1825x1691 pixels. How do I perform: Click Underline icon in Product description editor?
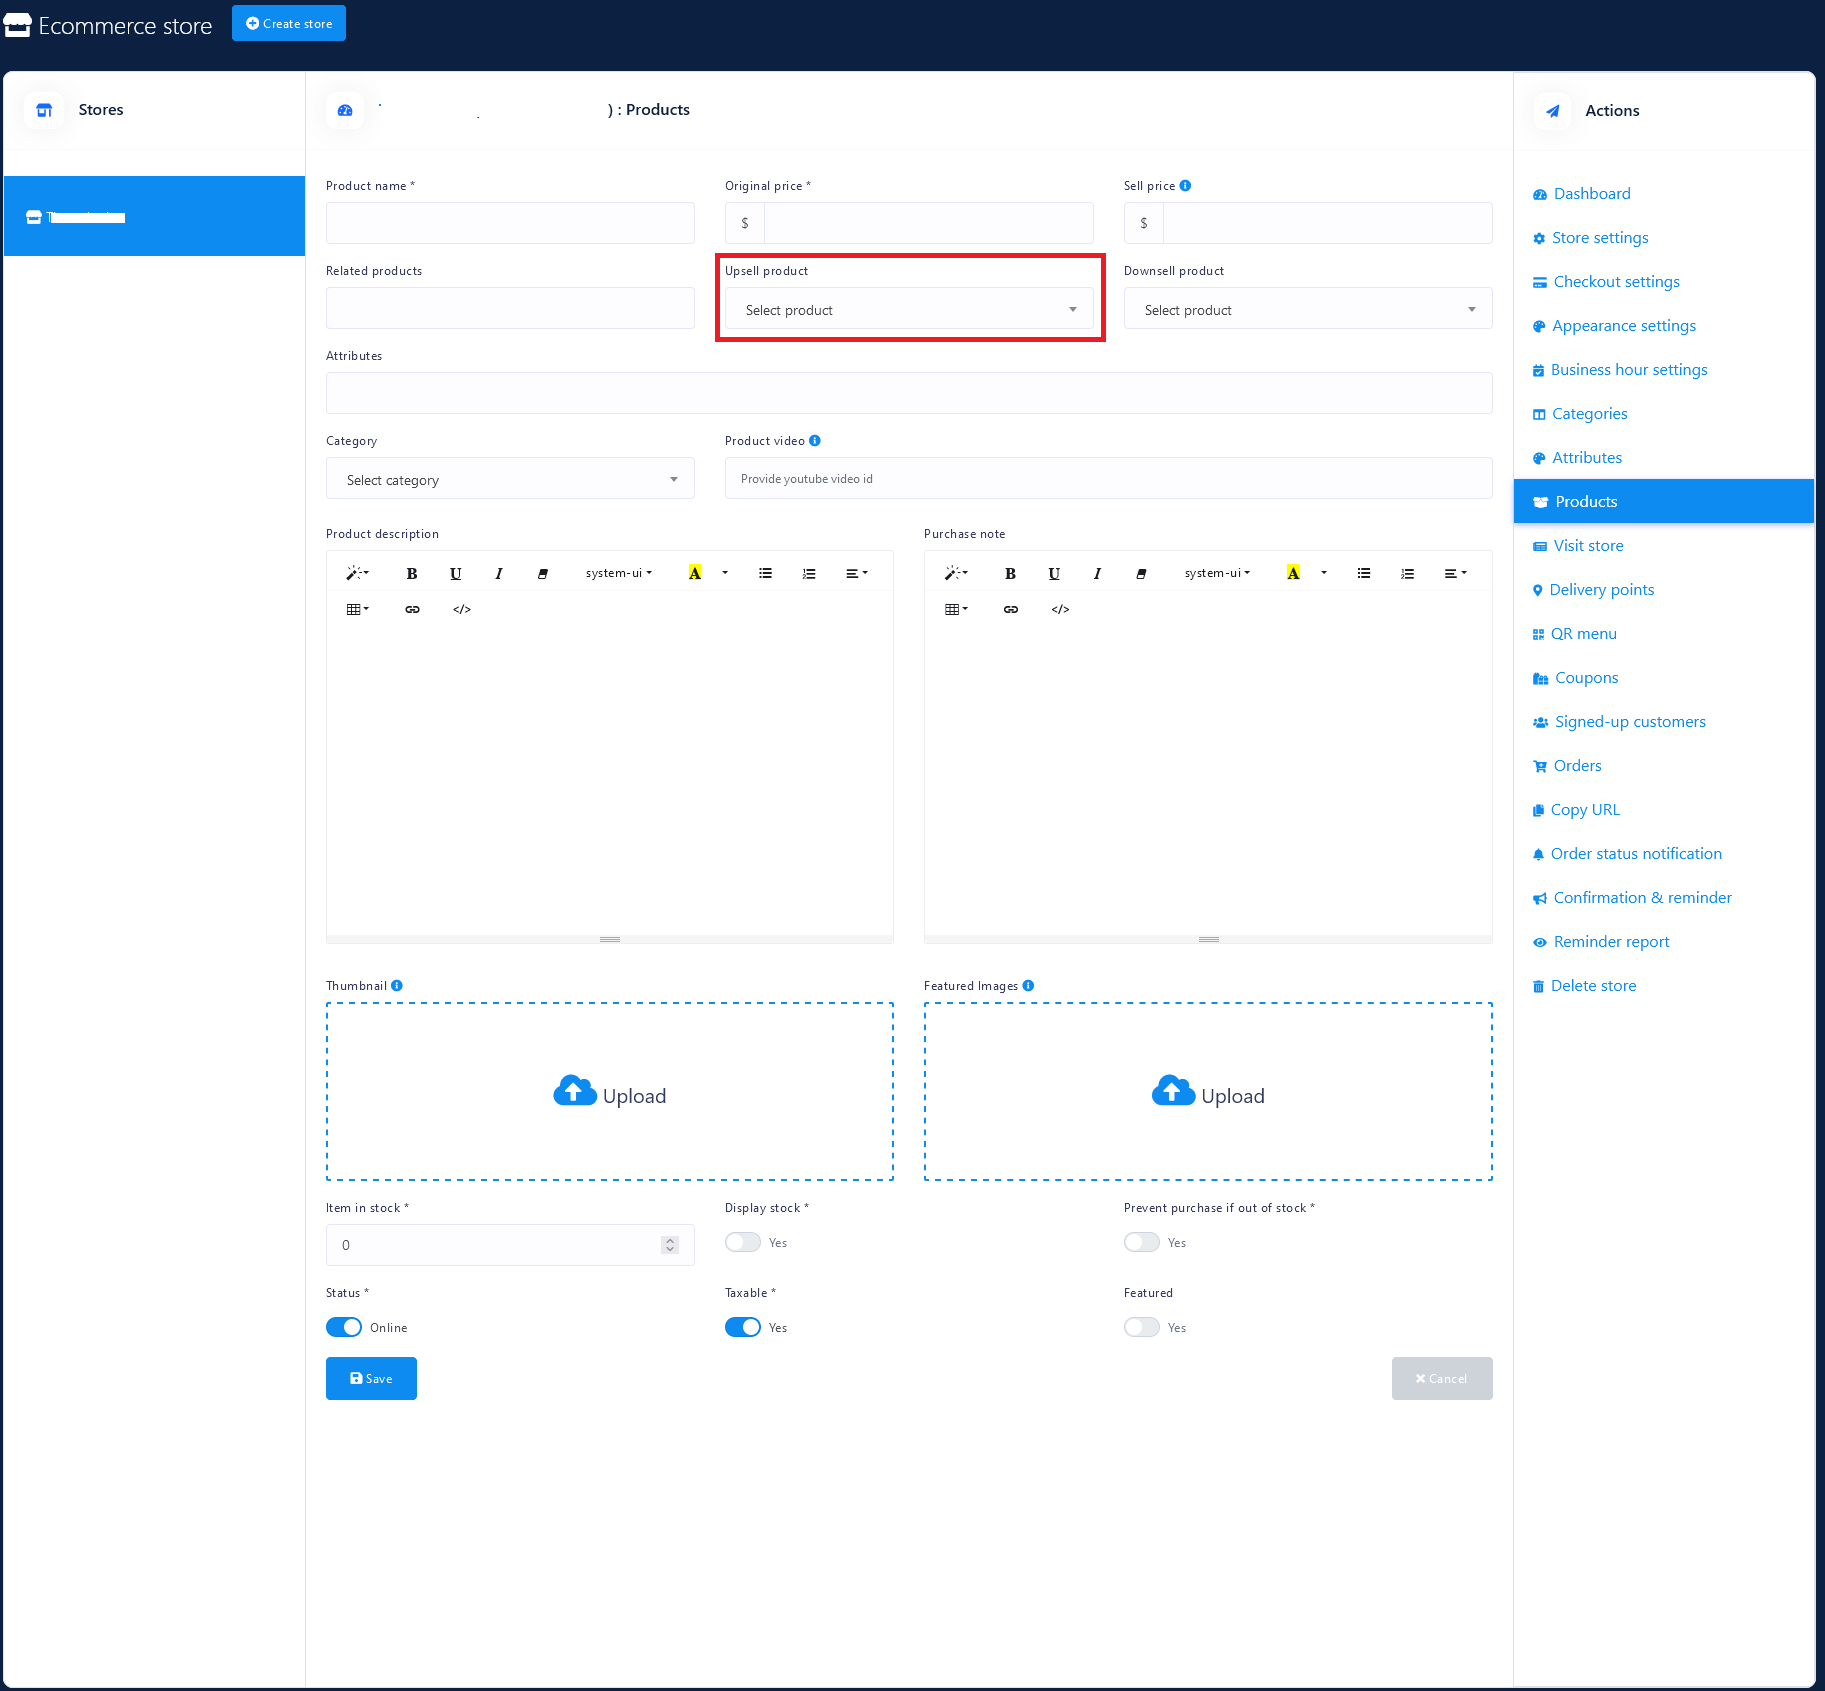[455, 573]
